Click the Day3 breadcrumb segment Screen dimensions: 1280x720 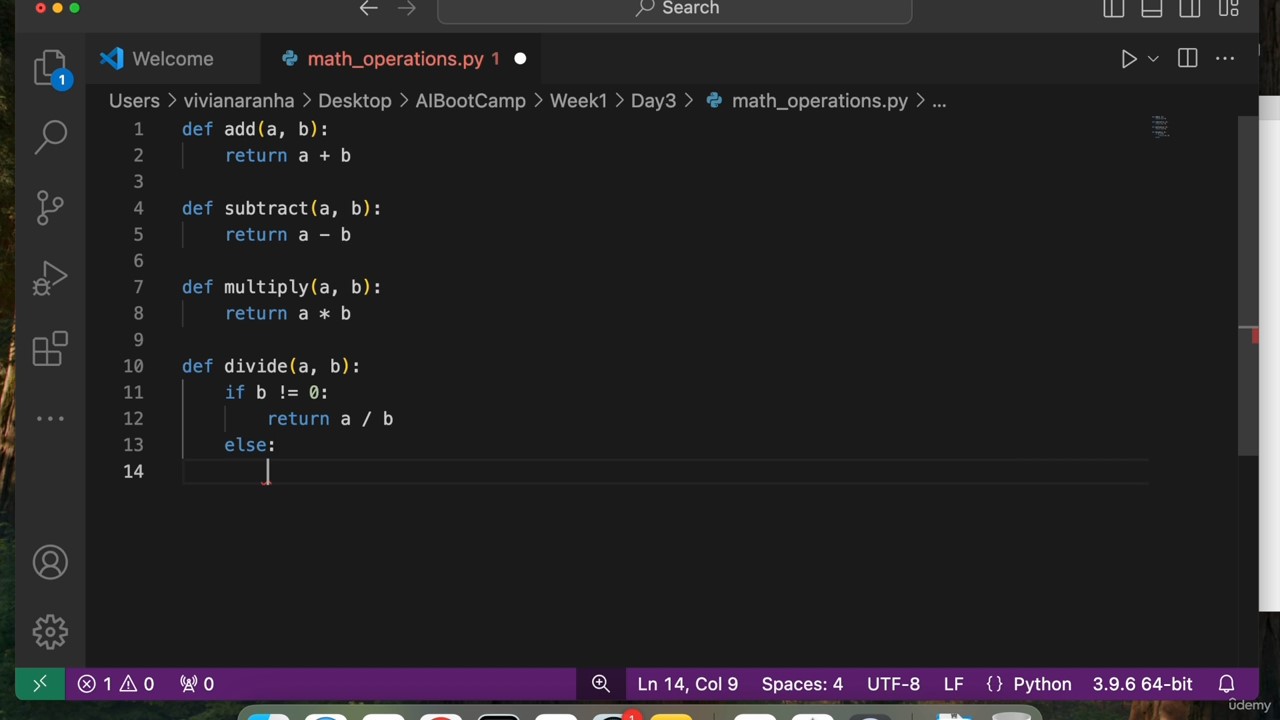tap(653, 101)
